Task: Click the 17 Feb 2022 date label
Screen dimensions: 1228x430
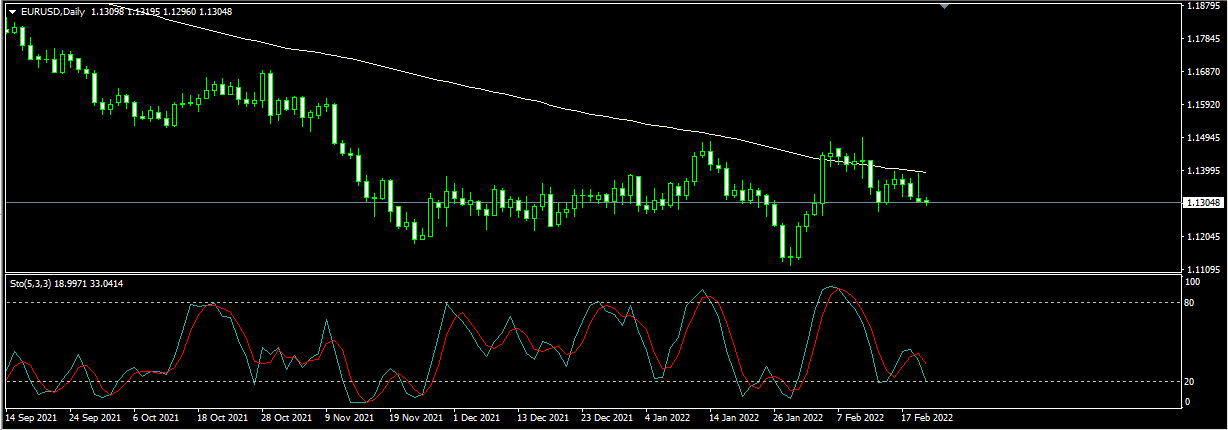Action: pyautogui.click(x=926, y=418)
